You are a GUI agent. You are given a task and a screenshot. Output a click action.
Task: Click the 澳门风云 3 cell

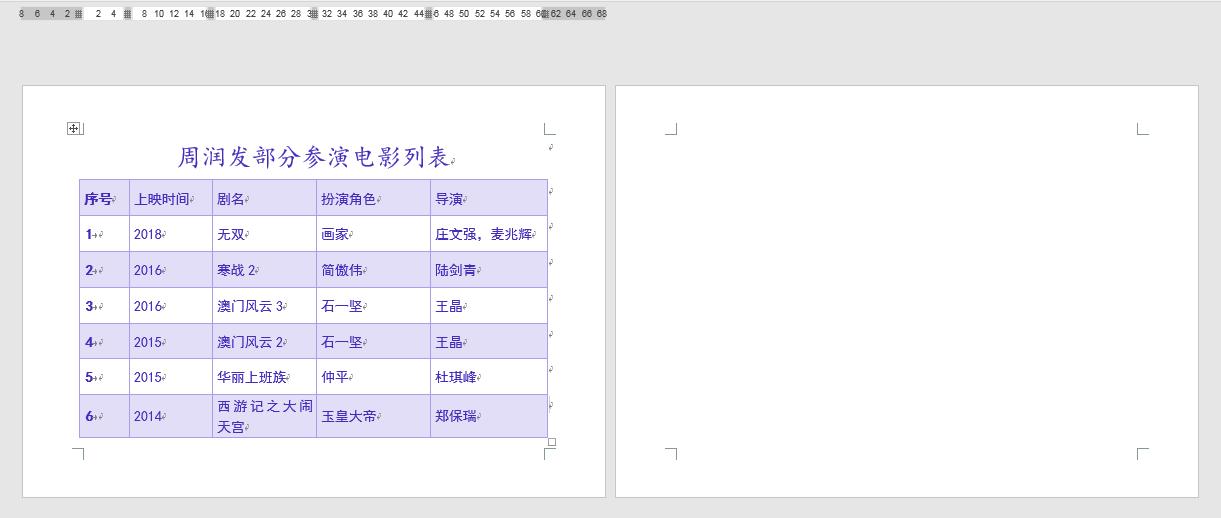click(x=264, y=306)
